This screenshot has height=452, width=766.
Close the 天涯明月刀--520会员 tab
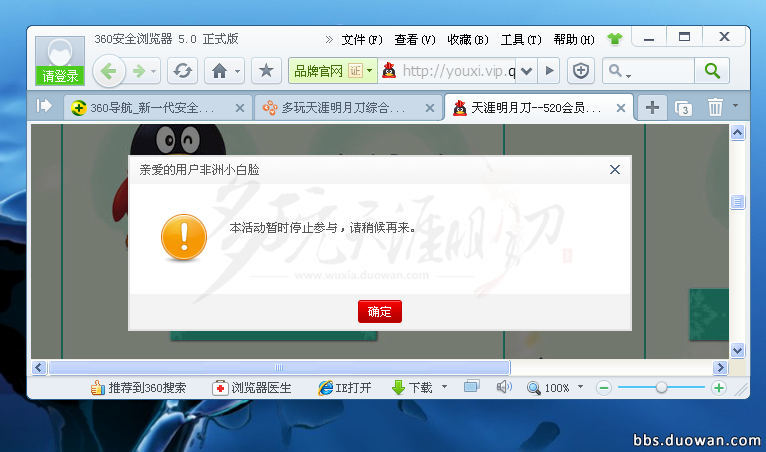[x=621, y=108]
